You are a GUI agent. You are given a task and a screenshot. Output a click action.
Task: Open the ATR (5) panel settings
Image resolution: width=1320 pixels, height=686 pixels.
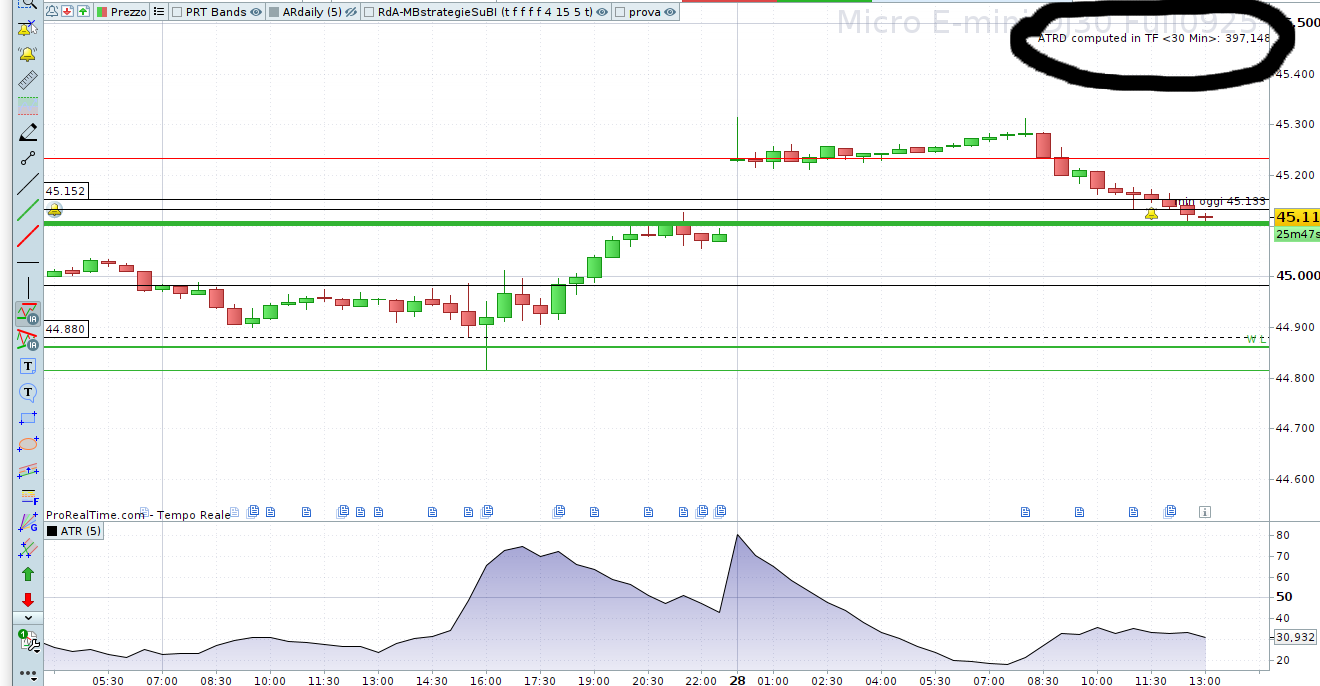tap(81, 531)
